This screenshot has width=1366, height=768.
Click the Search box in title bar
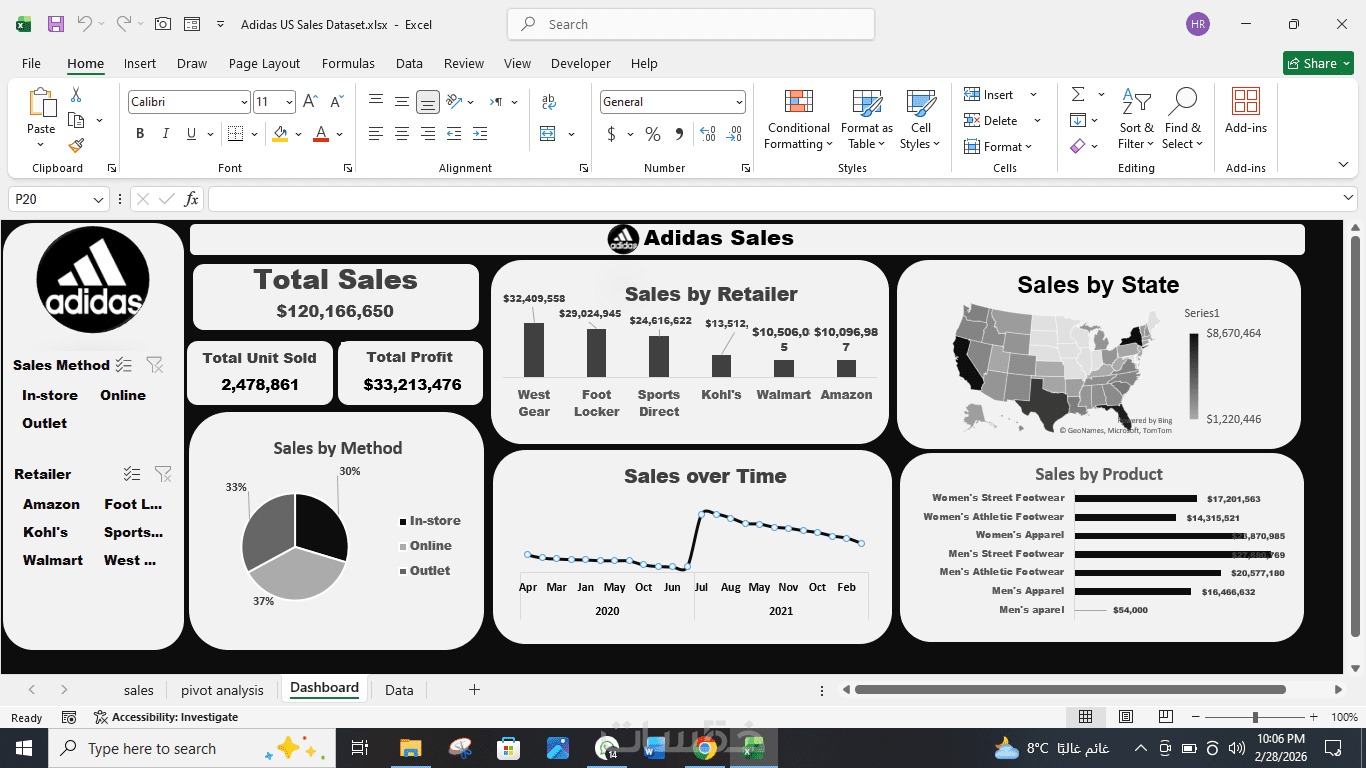pyautogui.click(x=691, y=24)
